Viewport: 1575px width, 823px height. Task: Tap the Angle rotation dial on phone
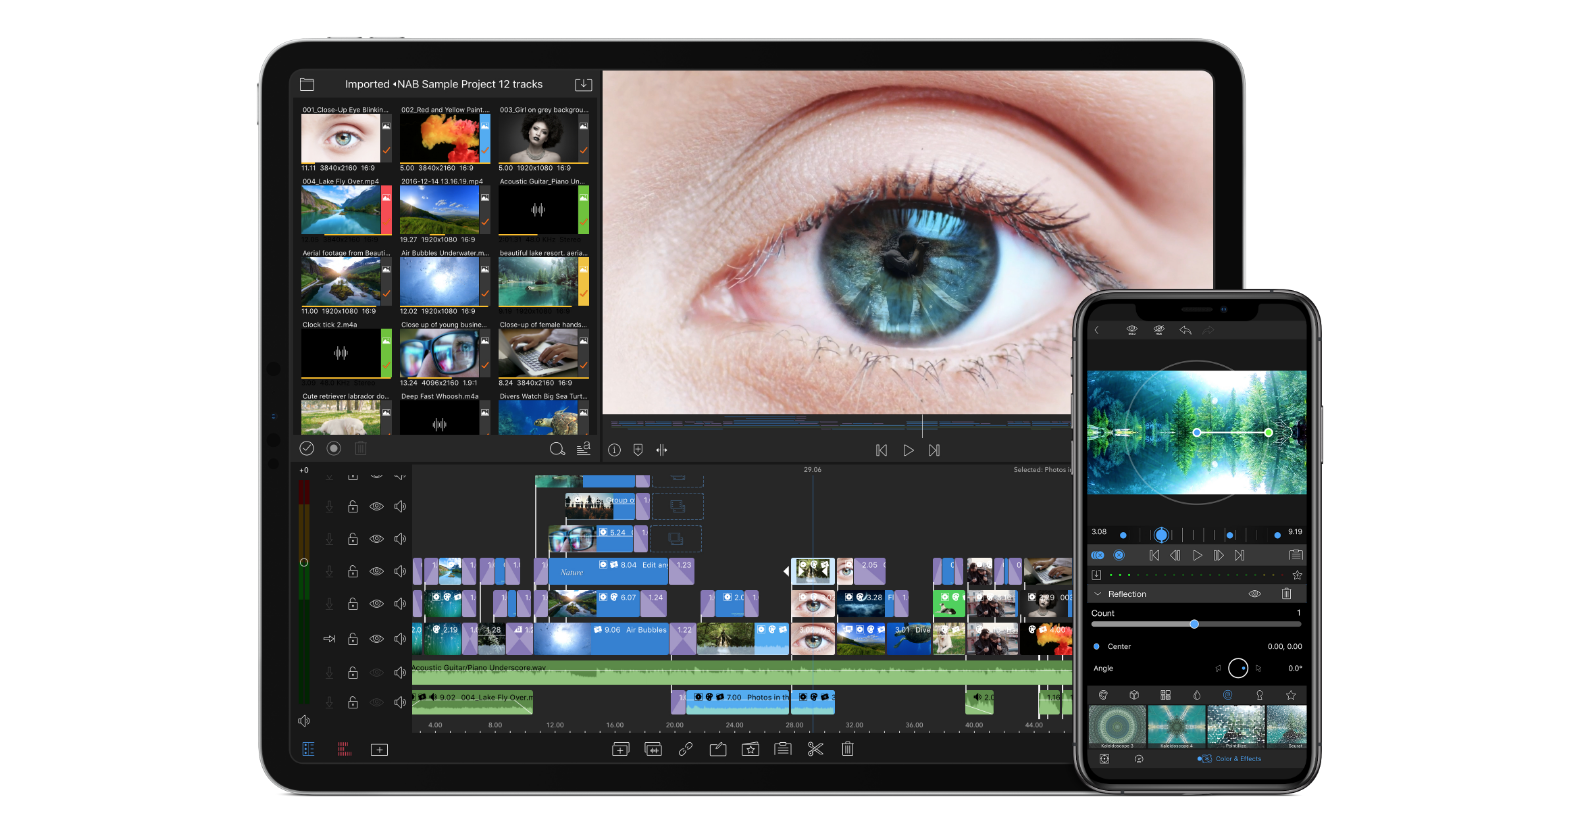pos(1238,668)
